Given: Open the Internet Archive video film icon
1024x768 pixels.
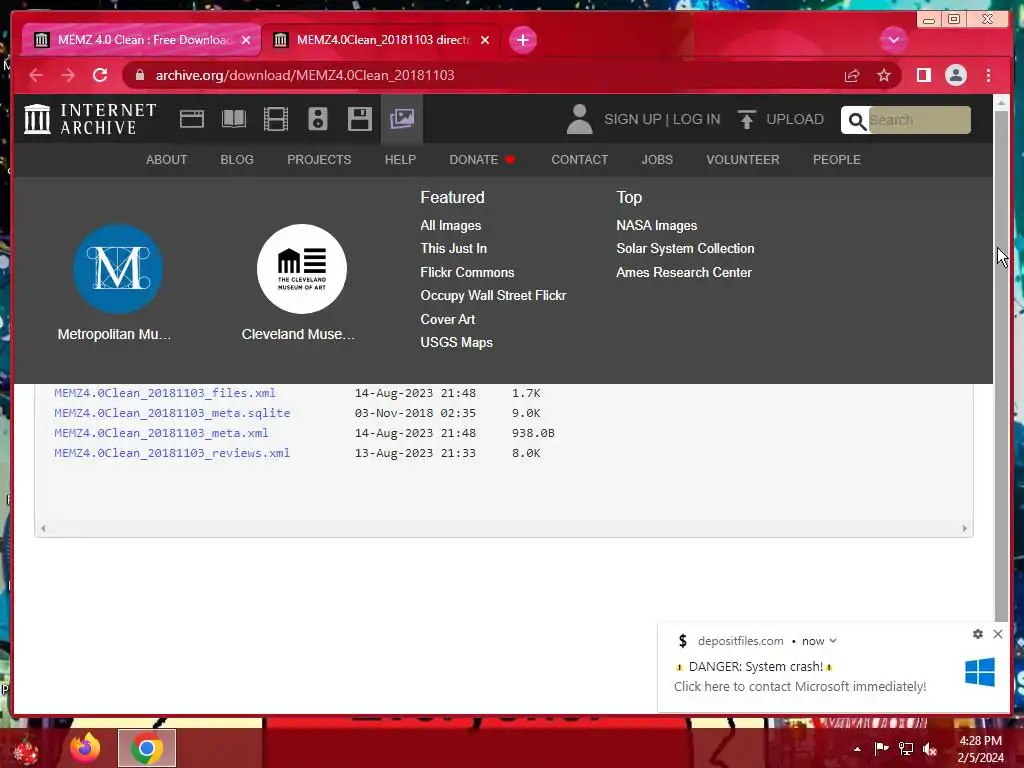Looking at the screenshot, I should [276, 120].
